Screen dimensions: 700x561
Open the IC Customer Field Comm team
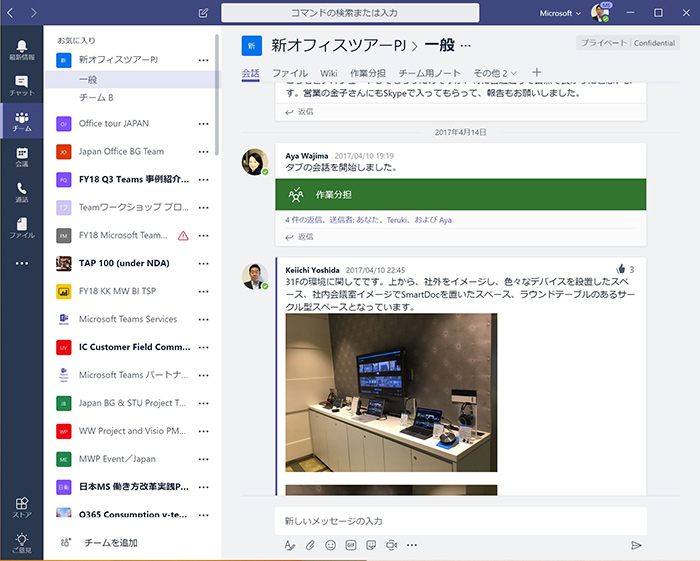coord(134,347)
